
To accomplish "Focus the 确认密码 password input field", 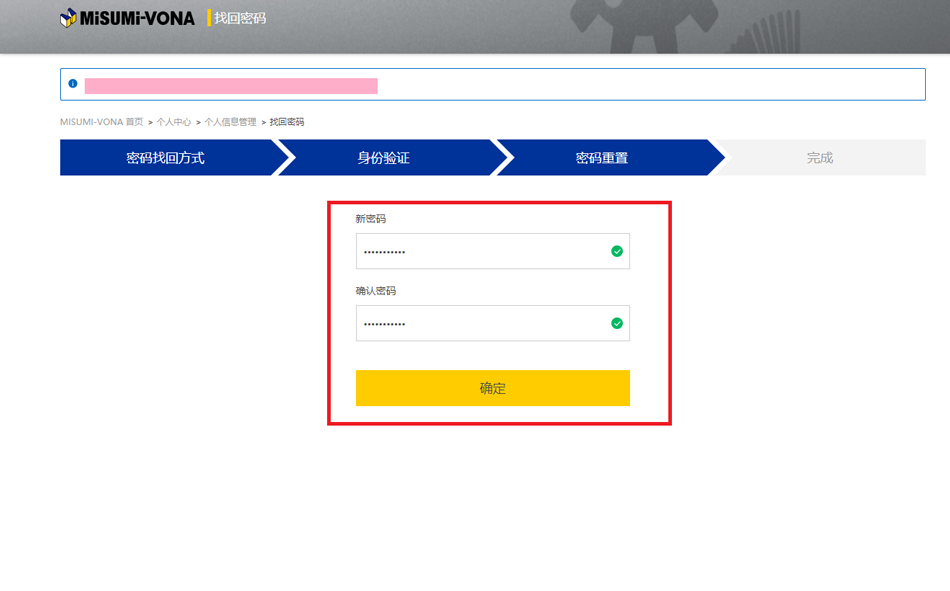I will tap(480, 323).
